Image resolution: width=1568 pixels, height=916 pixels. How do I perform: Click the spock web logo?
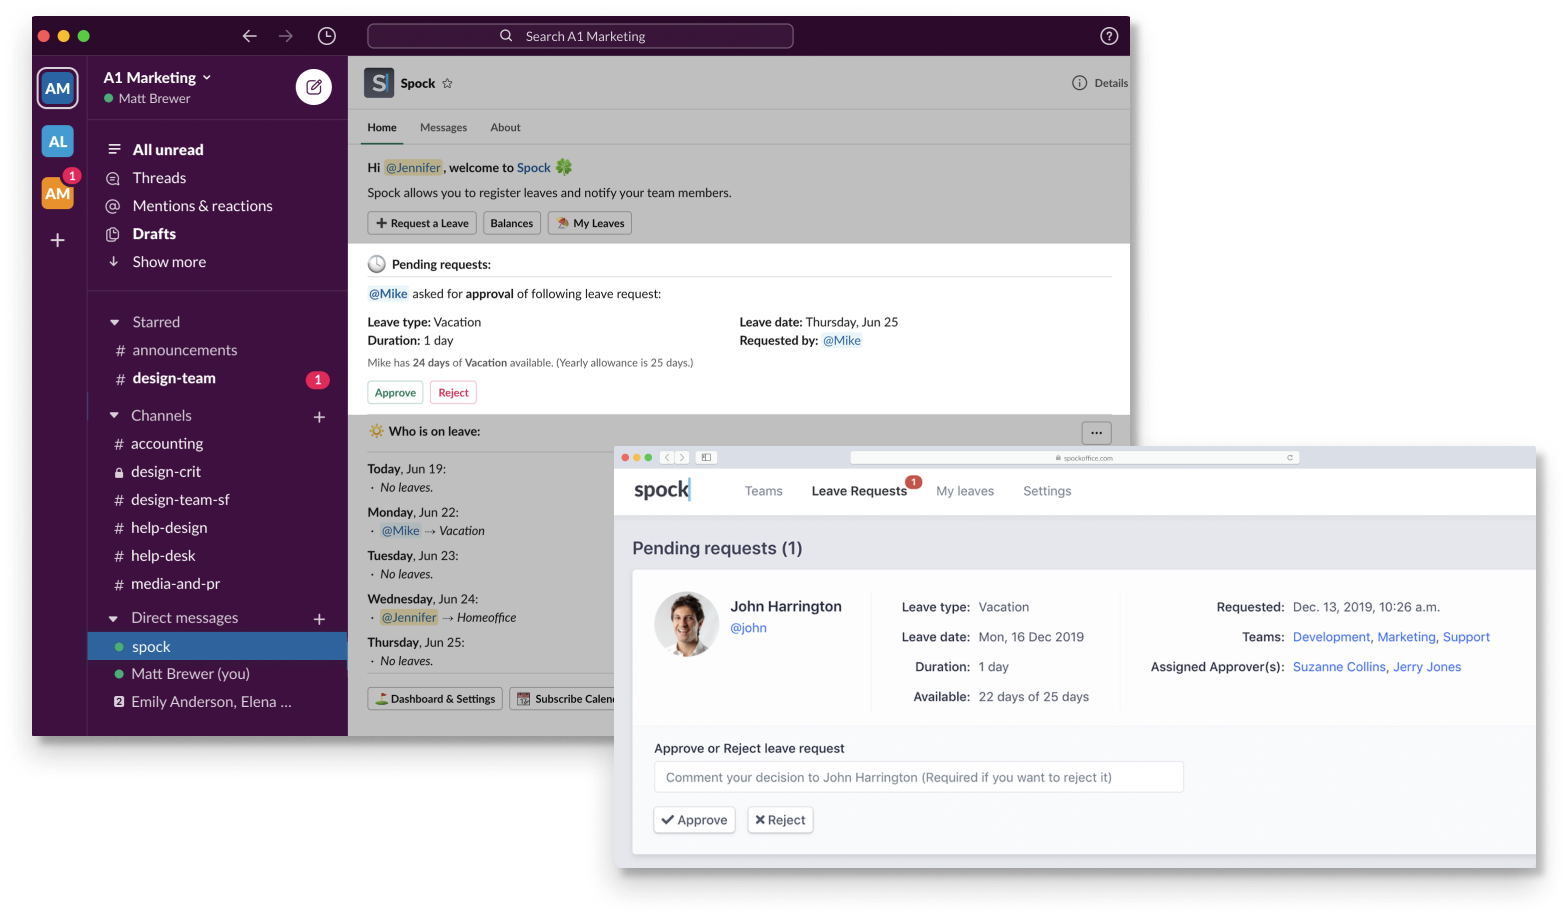tap(661, 490)
